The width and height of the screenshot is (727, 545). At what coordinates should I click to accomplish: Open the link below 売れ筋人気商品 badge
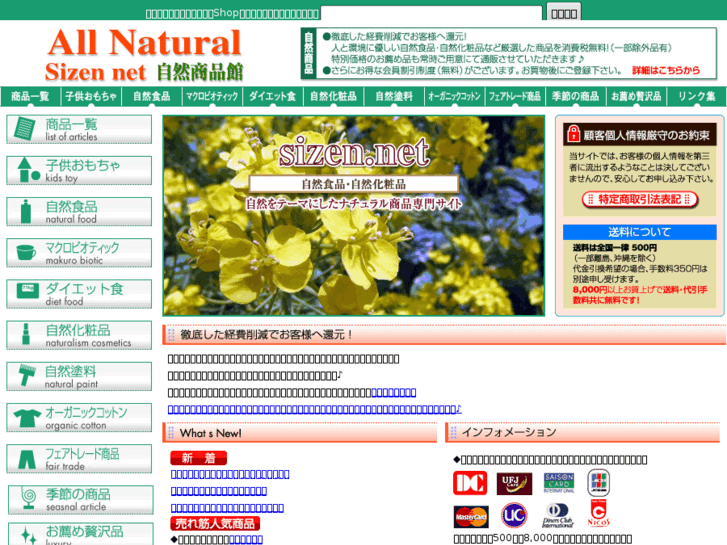tap(246, 539)
